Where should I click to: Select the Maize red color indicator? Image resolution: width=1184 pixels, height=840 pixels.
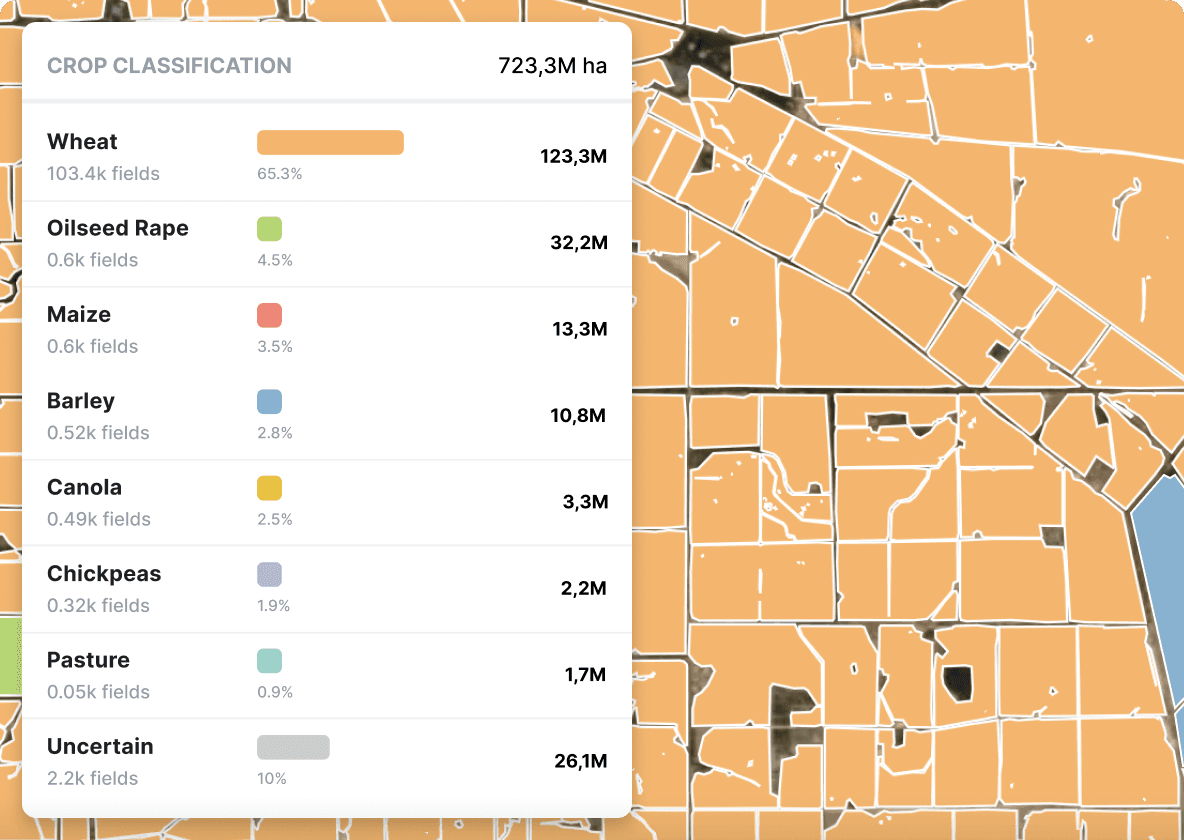(268, 315)
